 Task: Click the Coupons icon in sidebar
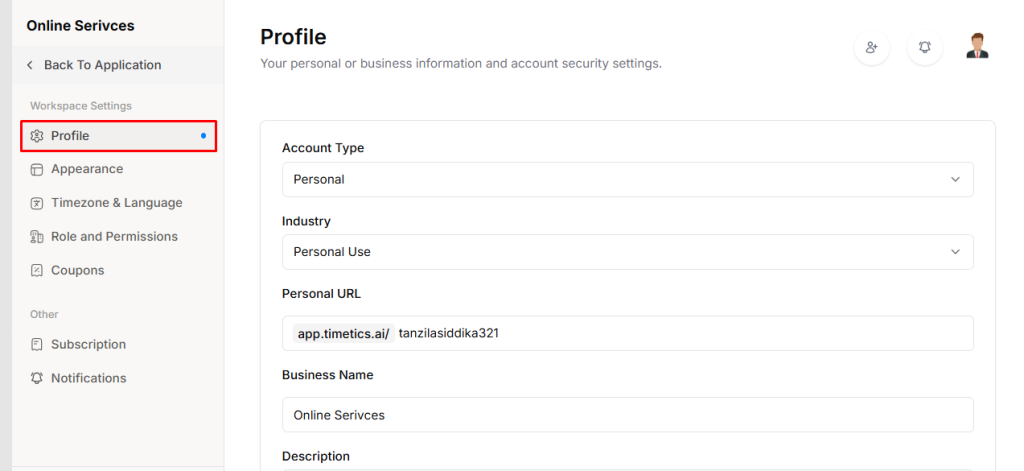coord(37,270)
